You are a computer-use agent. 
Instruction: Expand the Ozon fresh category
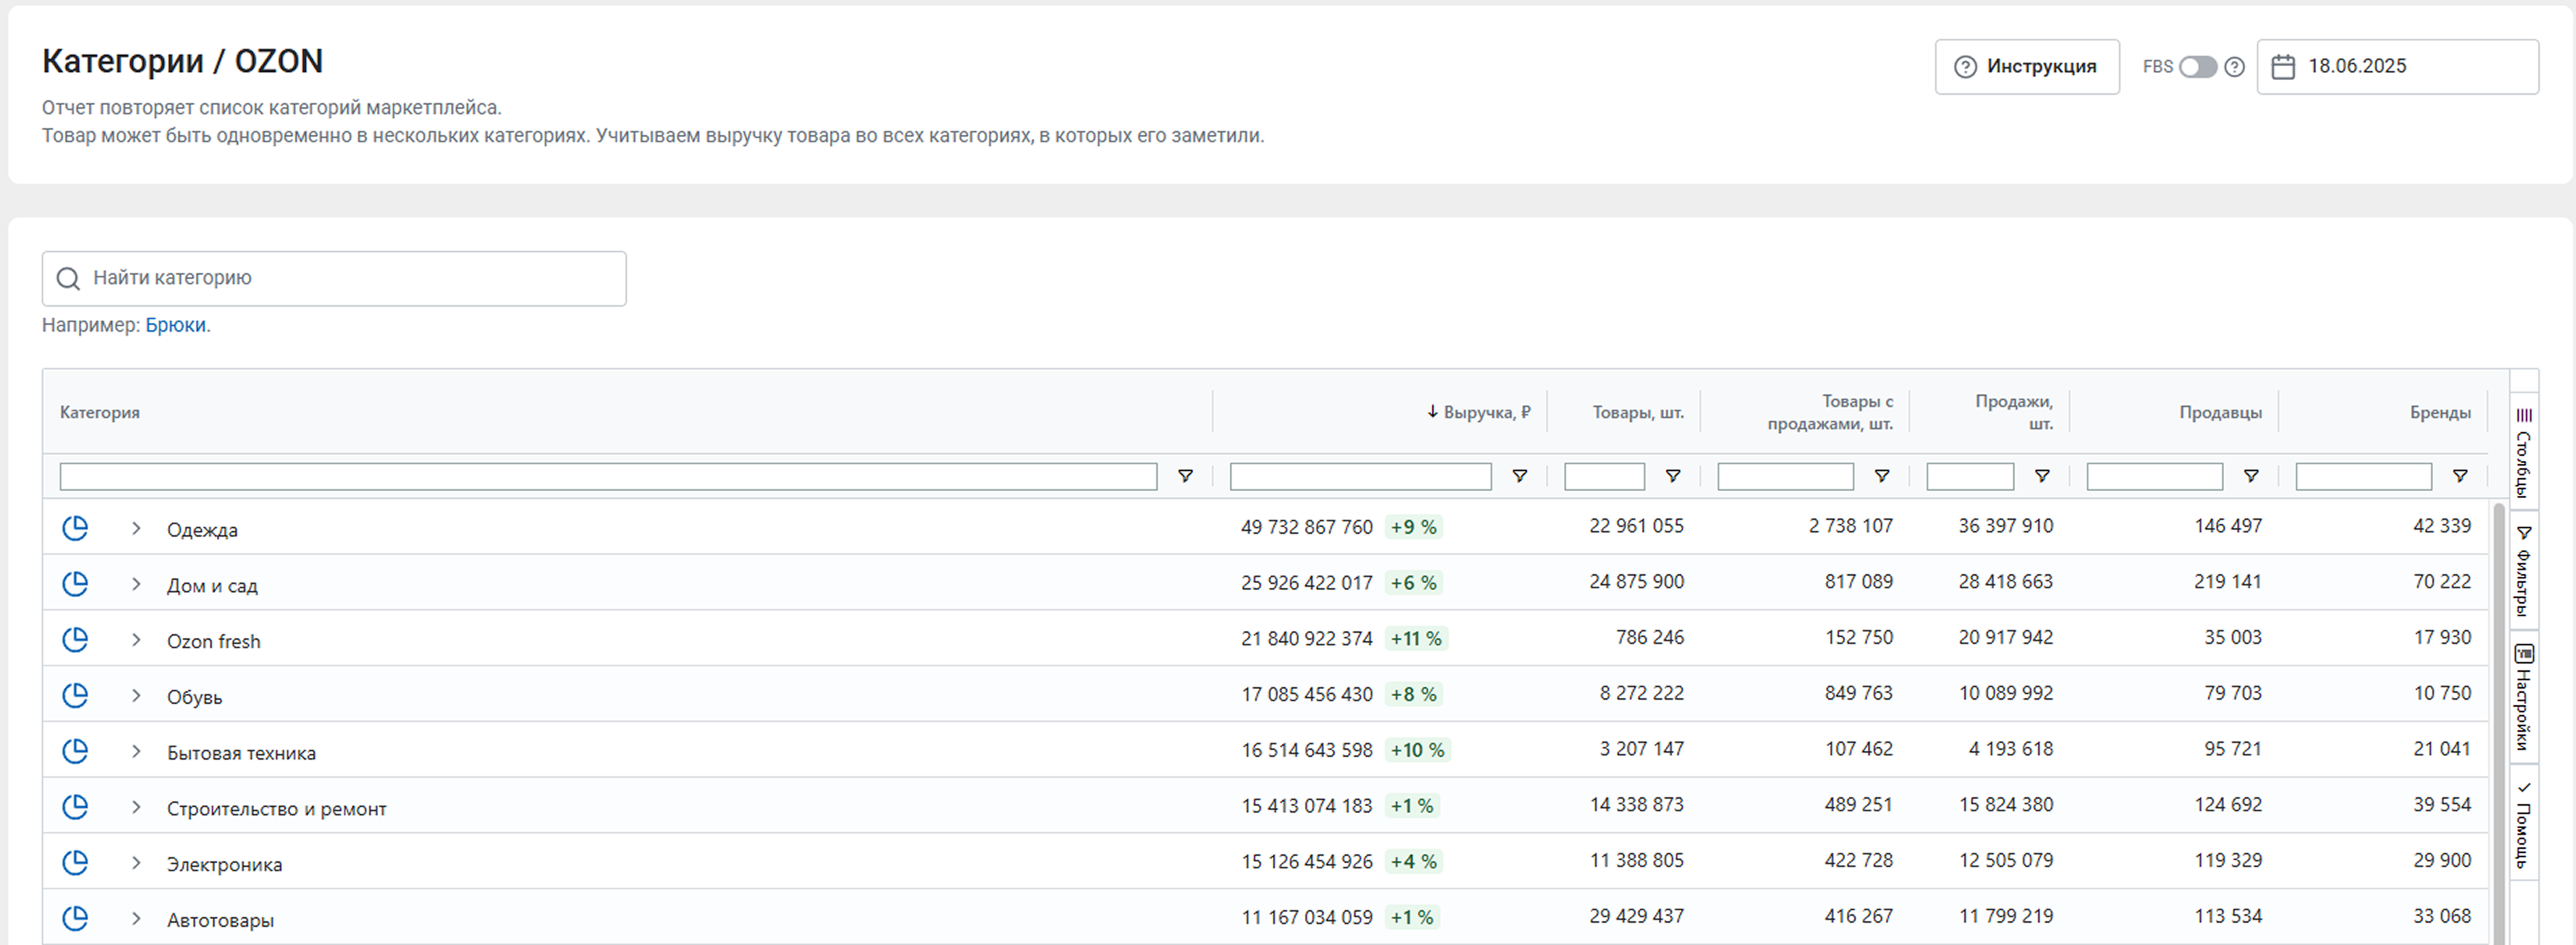pyautogui.click(x=136, y=640)
